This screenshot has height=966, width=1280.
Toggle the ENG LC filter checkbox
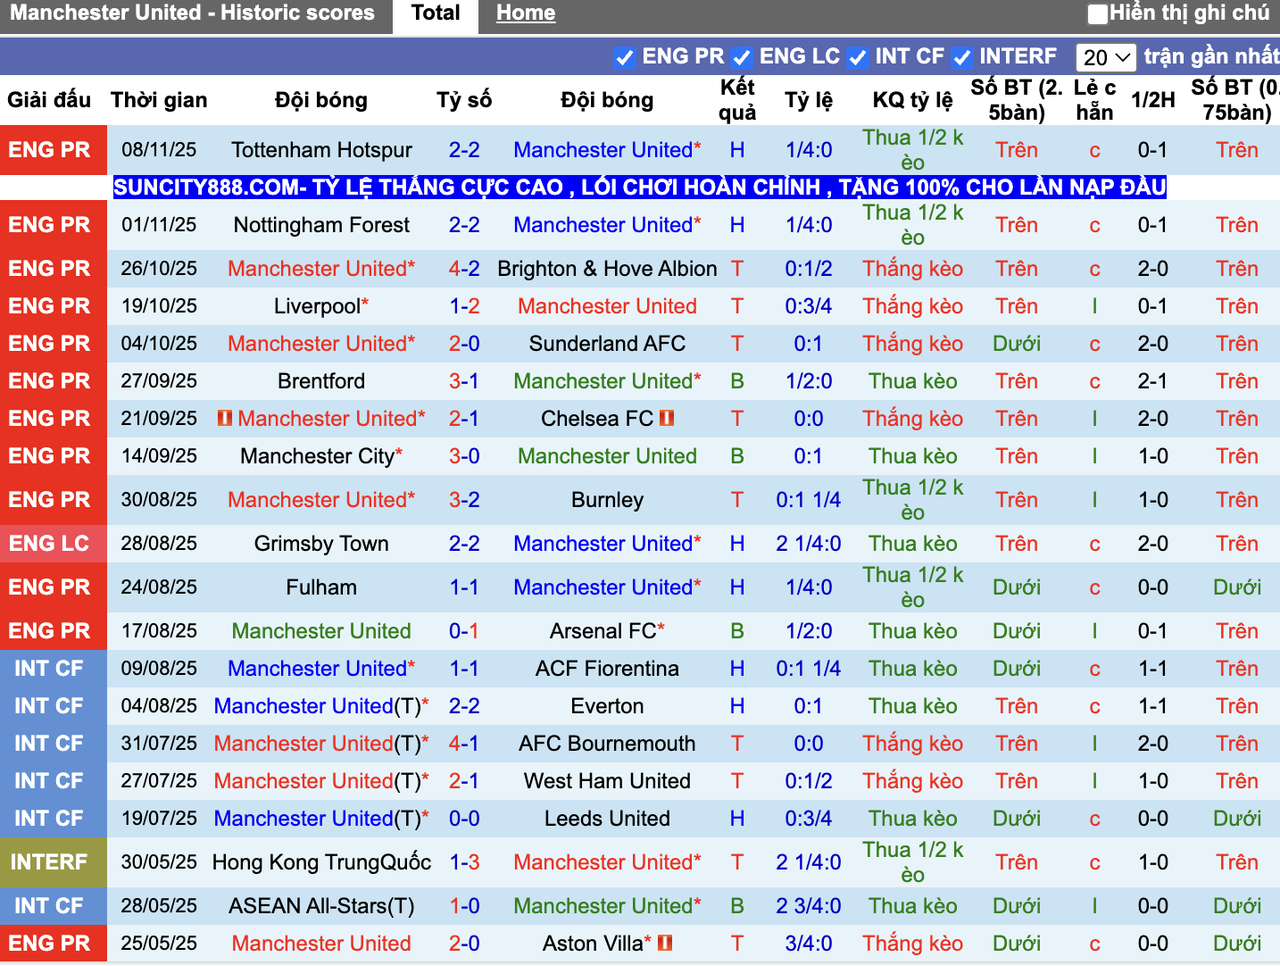(x=742, y=58)
